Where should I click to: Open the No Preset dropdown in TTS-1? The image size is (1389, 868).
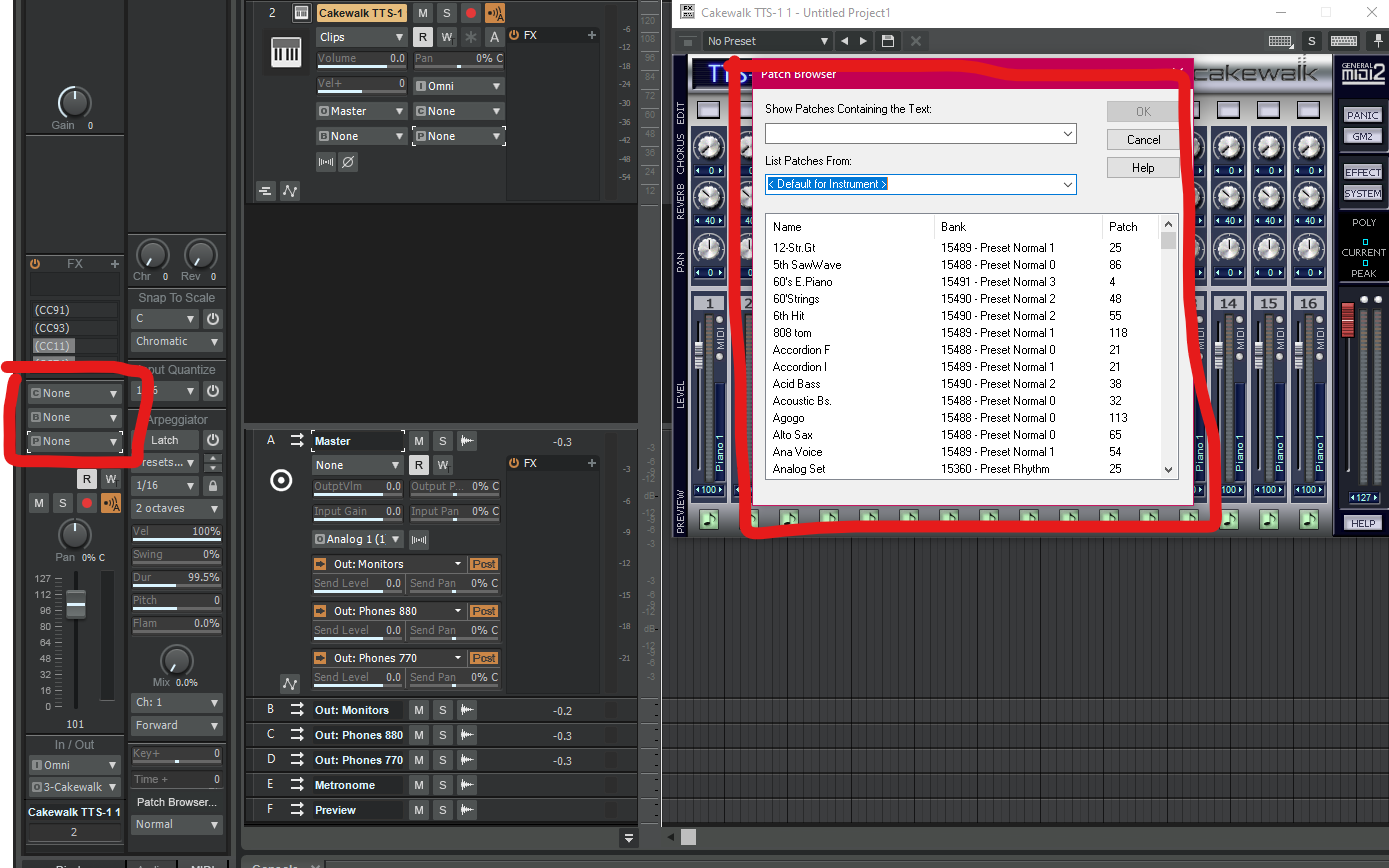coord(767,41)
